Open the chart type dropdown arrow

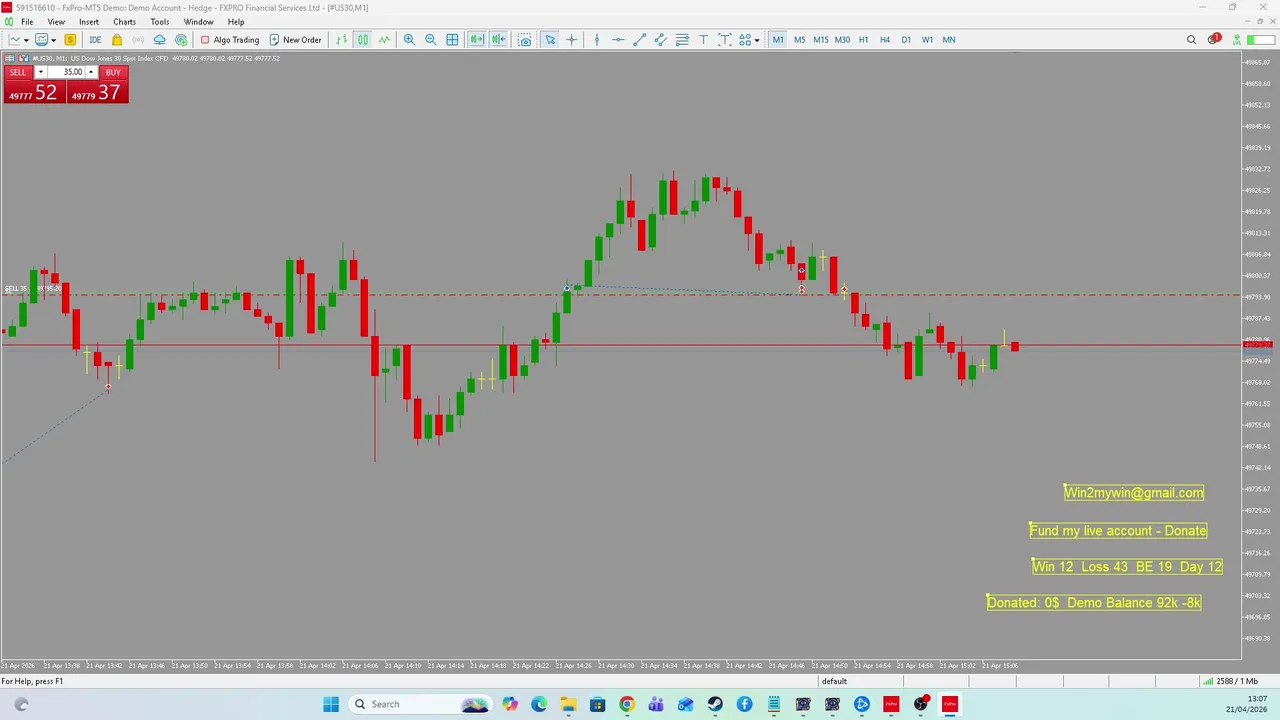click(26, 40)
